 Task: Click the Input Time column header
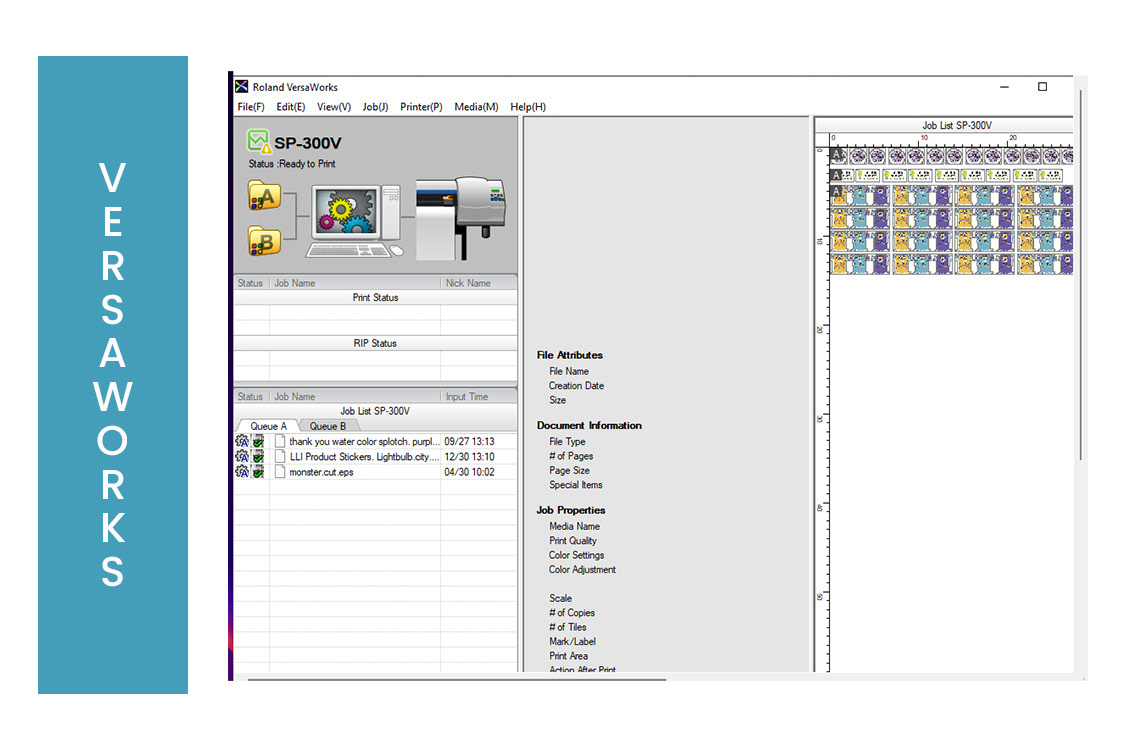tap(479, 396)
